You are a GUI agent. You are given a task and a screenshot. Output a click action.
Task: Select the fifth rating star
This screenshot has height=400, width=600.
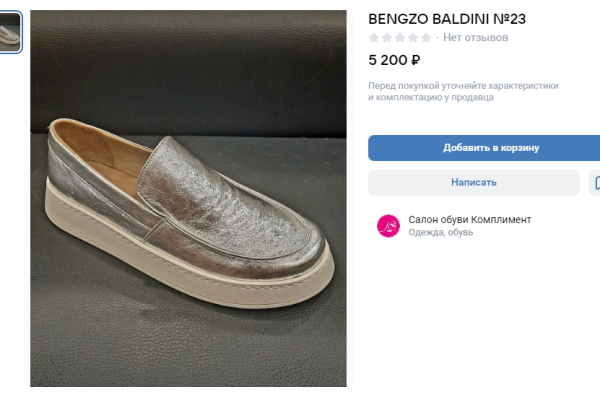pyautogui.click(x=426, y=38)
